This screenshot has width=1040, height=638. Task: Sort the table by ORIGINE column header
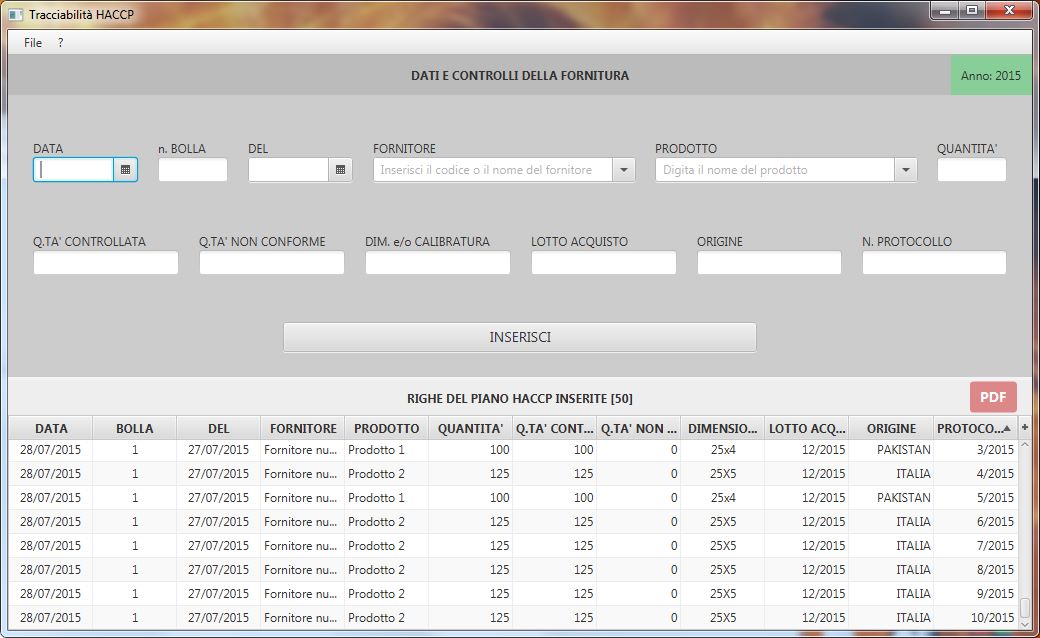(x=890, y=428)
